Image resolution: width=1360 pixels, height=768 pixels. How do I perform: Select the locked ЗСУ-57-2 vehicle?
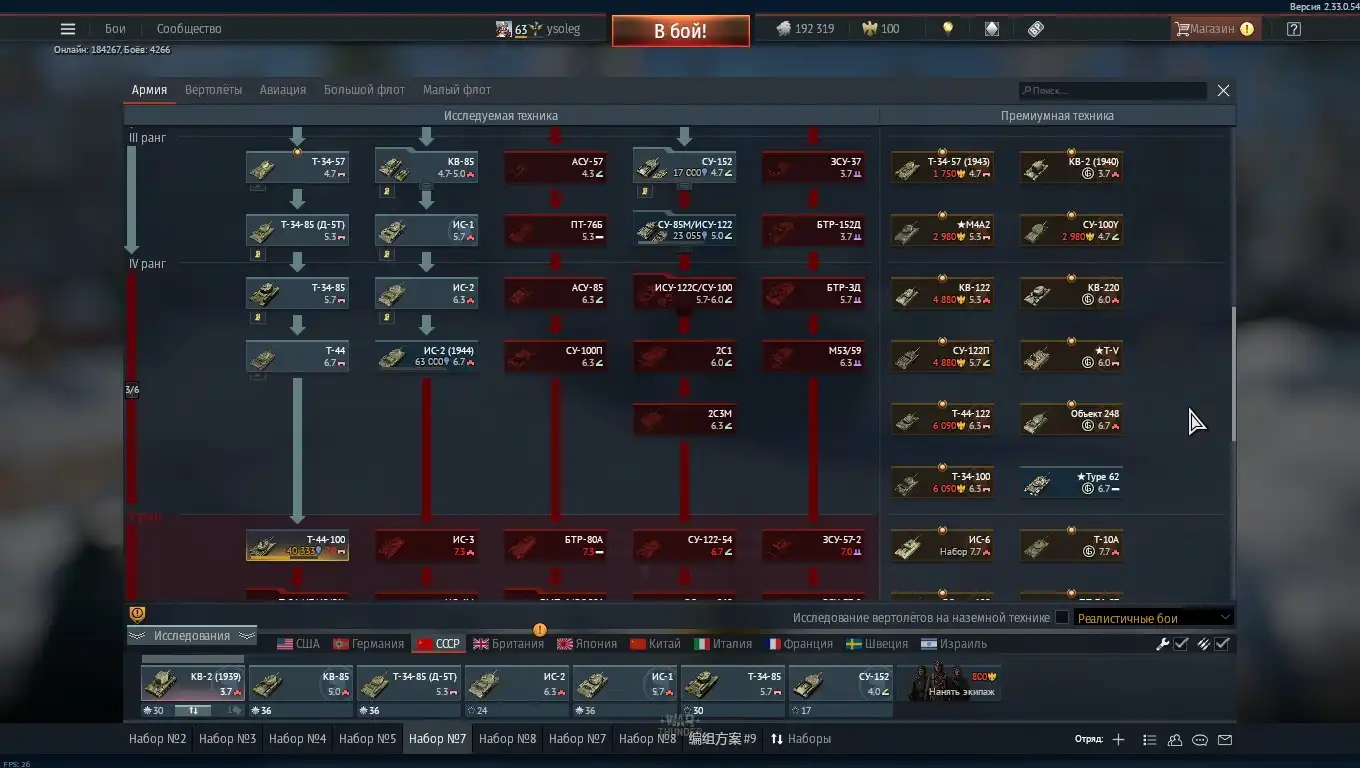pos(814,545)
